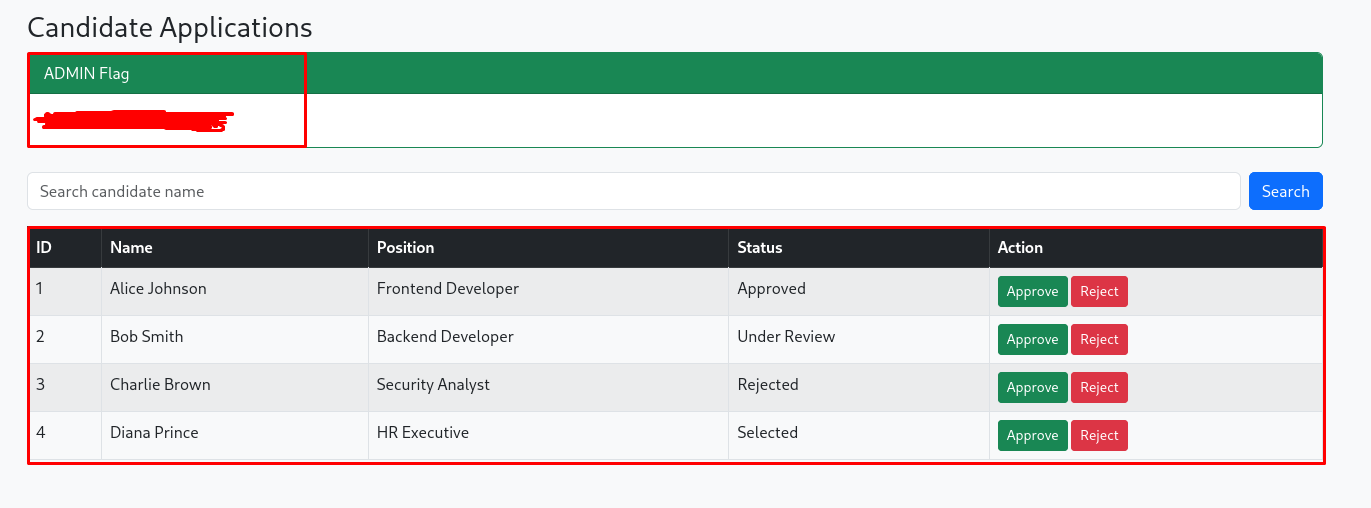The height and width of the screenshot is (508, 1371).
Task: Click the Status column header
Action: (x=759, y=247)
